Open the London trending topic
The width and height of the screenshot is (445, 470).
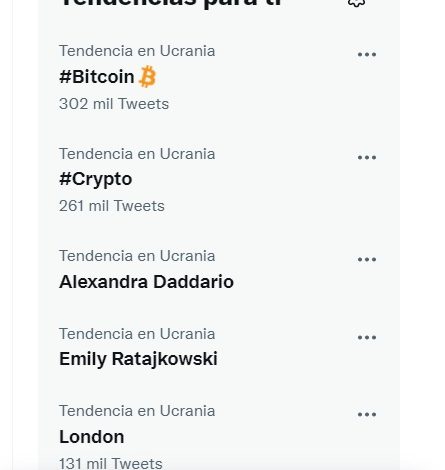click(92, 437)
